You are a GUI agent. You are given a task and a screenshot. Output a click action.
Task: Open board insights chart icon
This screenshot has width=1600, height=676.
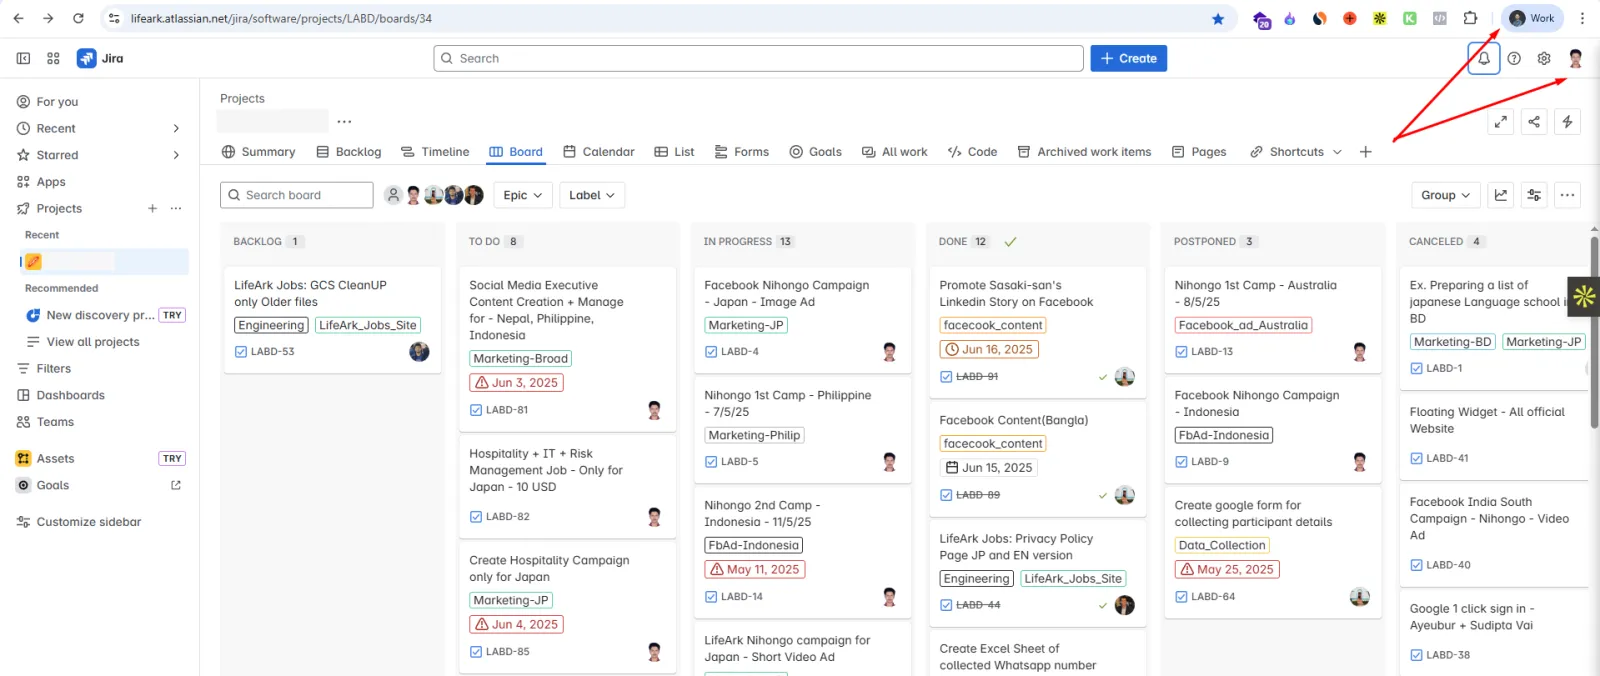point(1501,195)
